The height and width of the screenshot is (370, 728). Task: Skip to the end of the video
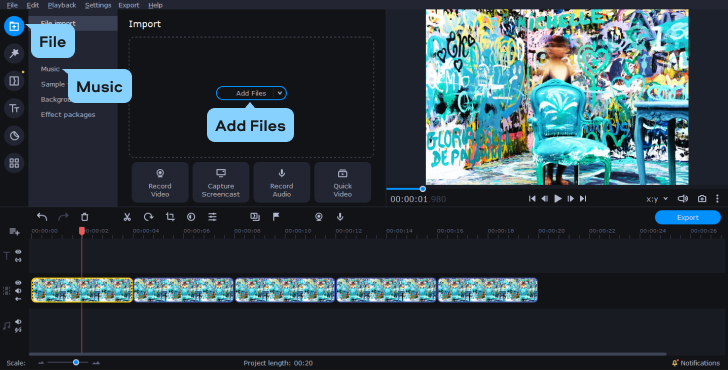pos(583,199)
